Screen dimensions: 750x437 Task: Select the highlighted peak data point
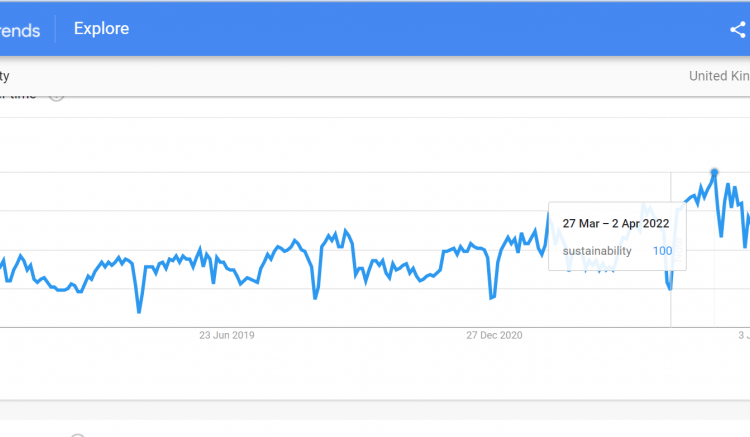pos(714,172)
